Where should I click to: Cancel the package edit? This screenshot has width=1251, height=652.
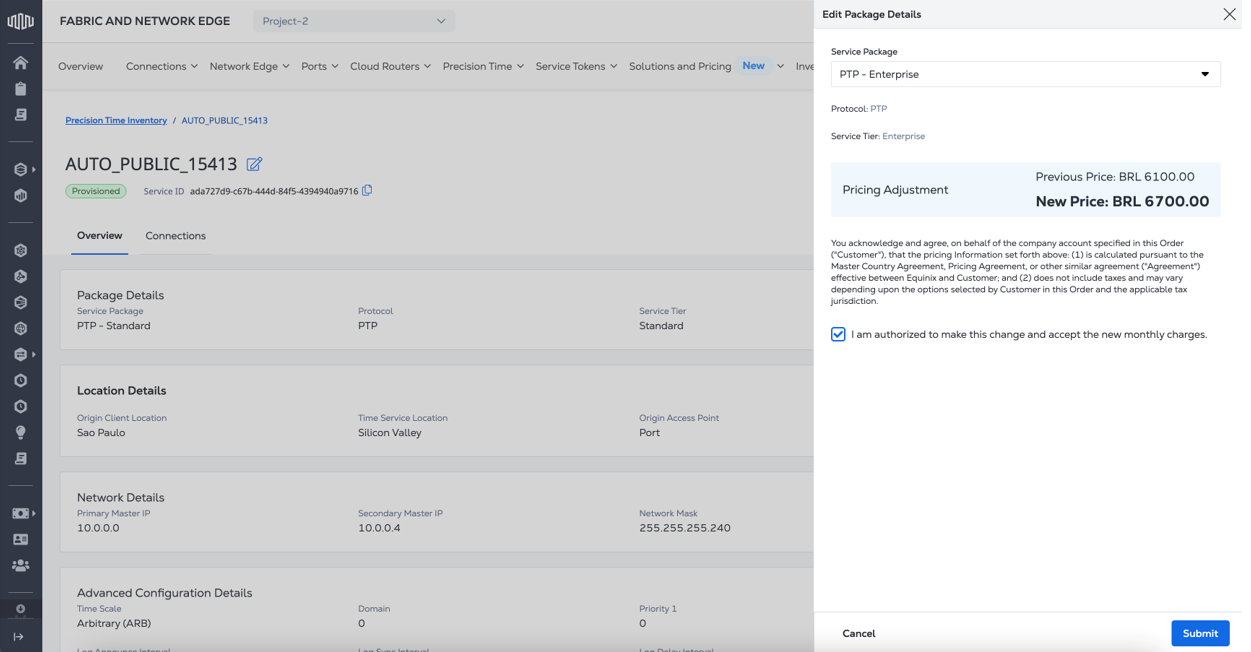pos(858,633)
